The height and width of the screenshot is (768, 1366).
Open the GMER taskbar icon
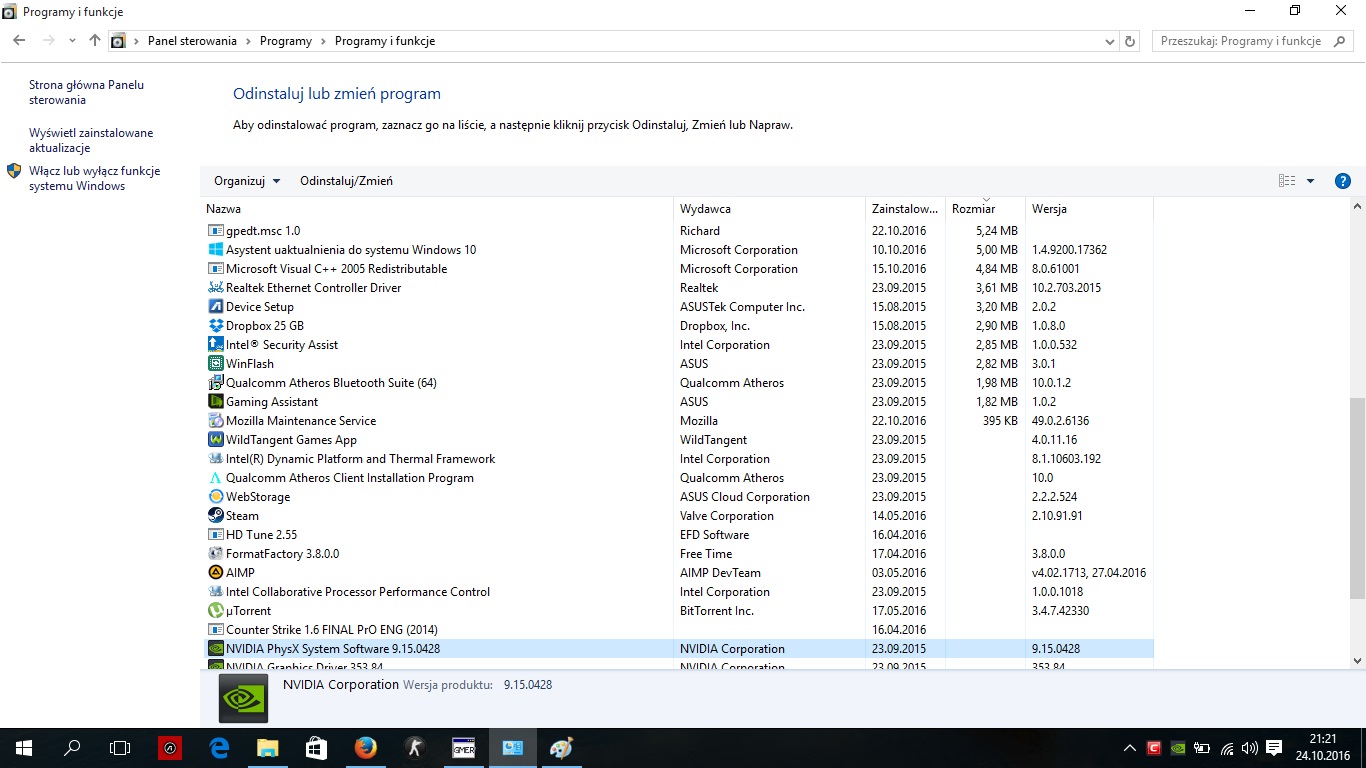(x=464, y=748)
